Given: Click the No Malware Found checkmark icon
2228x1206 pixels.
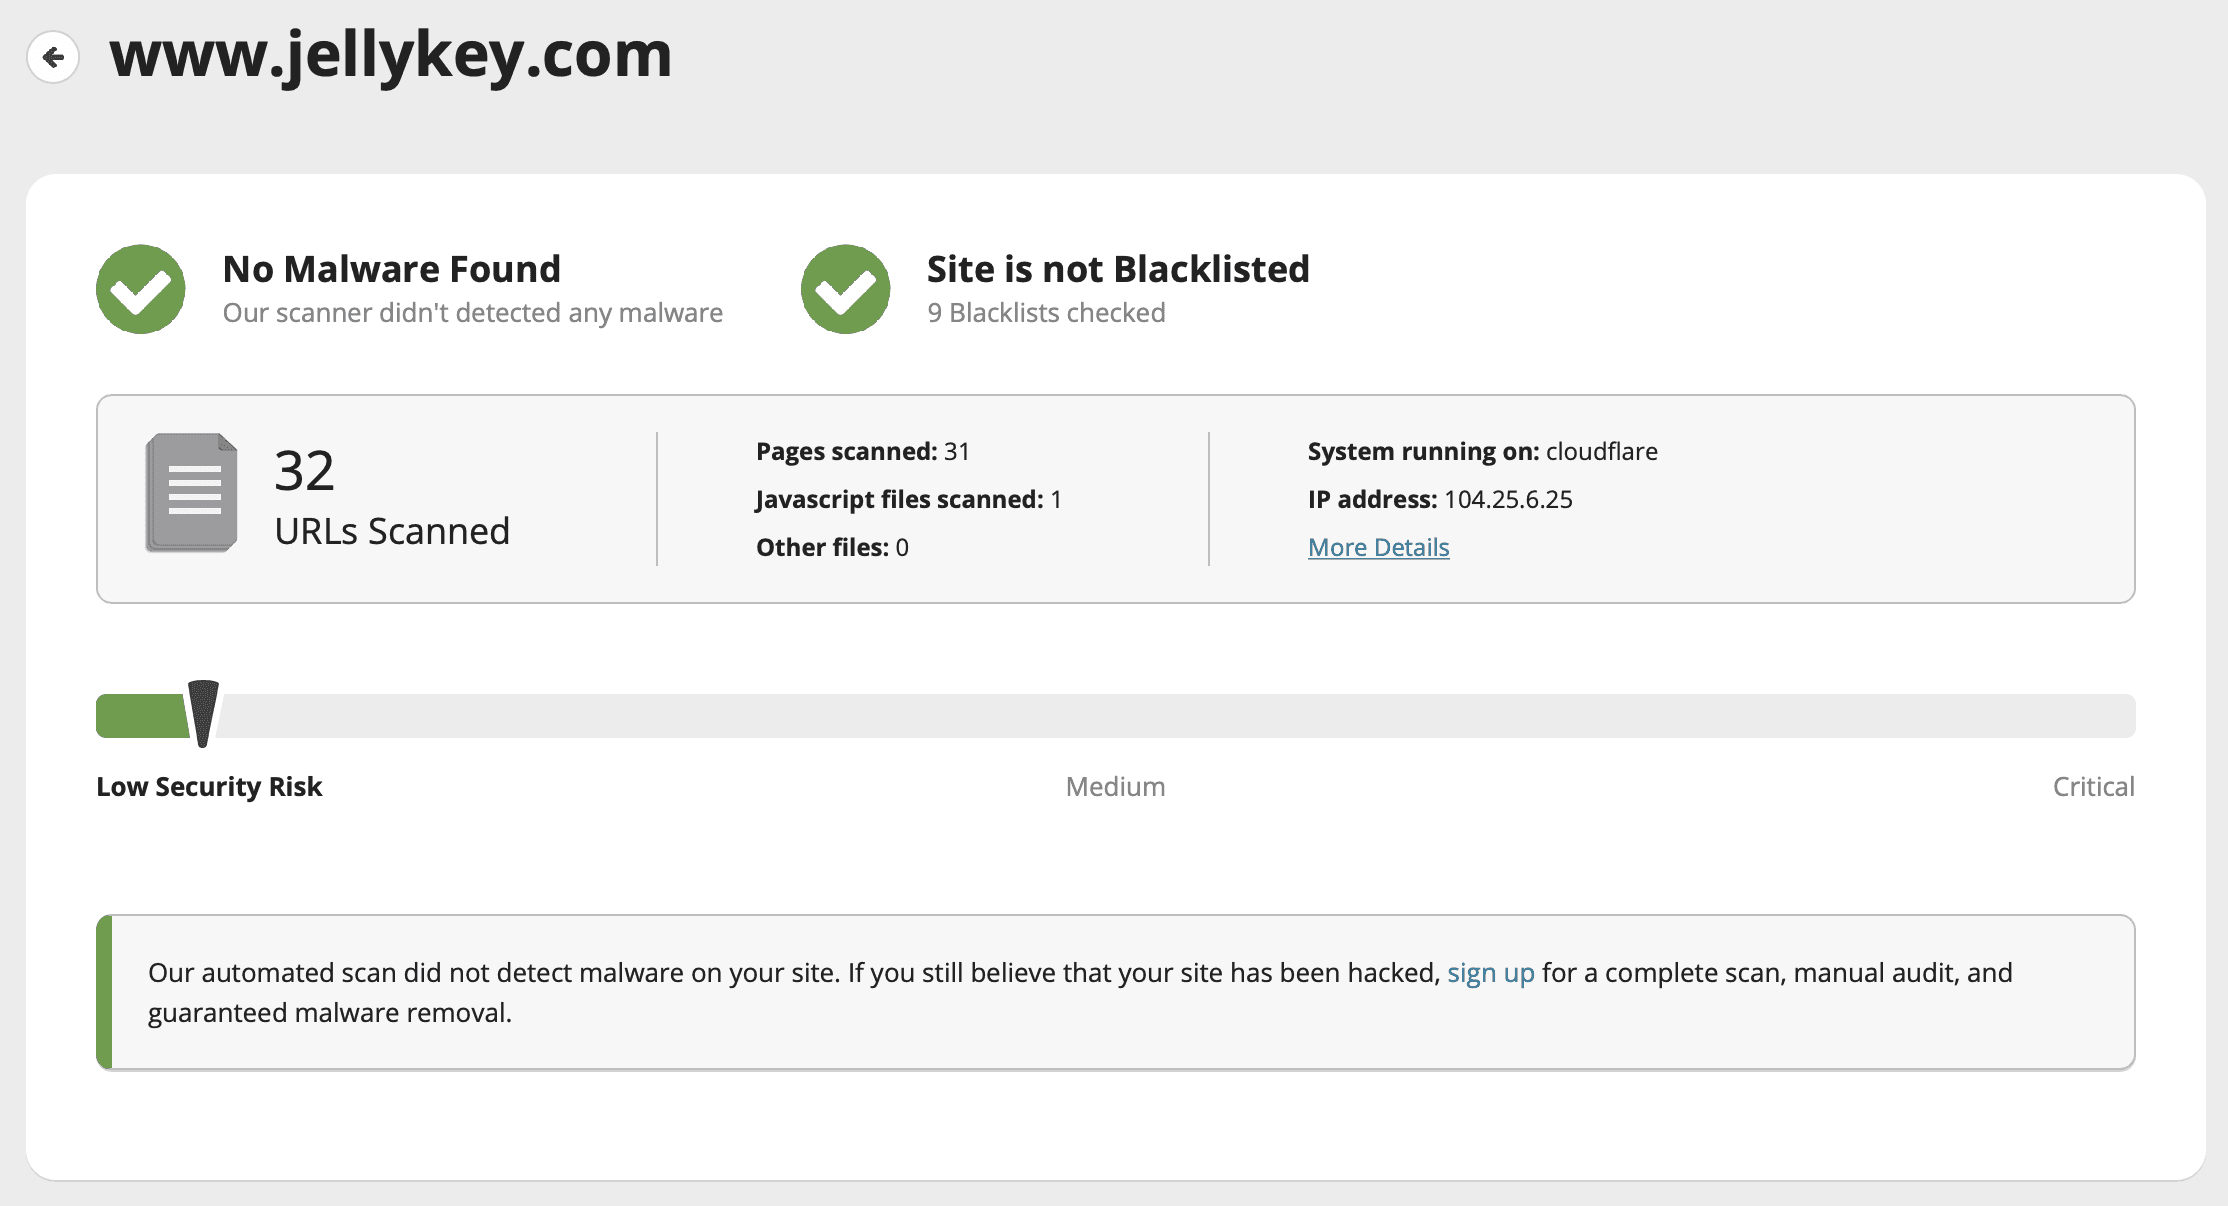Looking at the screenshot, I should 141,289.
